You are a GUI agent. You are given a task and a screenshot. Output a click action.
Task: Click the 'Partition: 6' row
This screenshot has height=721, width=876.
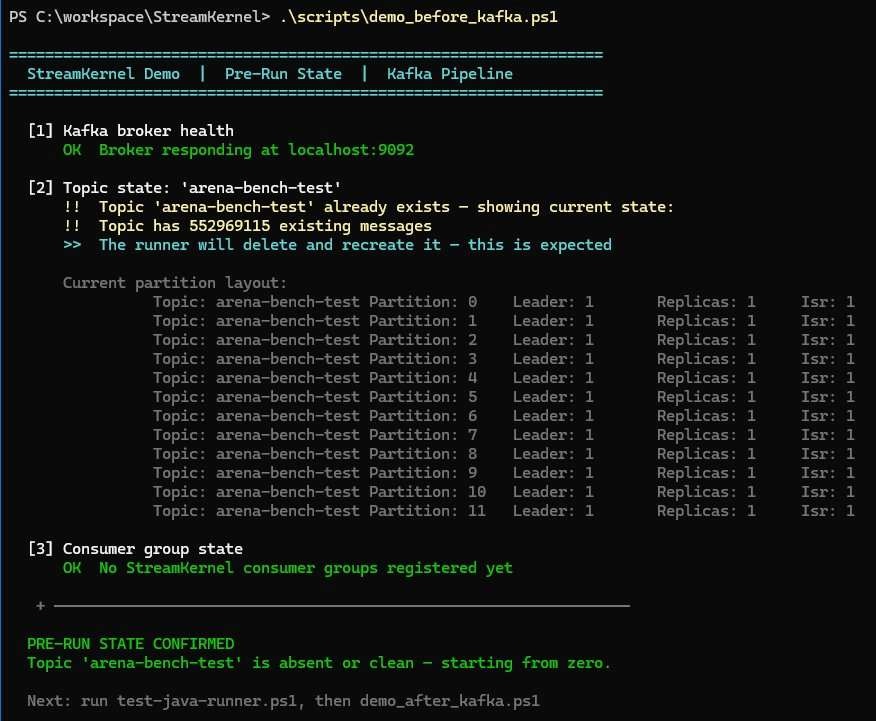[x=503, y=416]
